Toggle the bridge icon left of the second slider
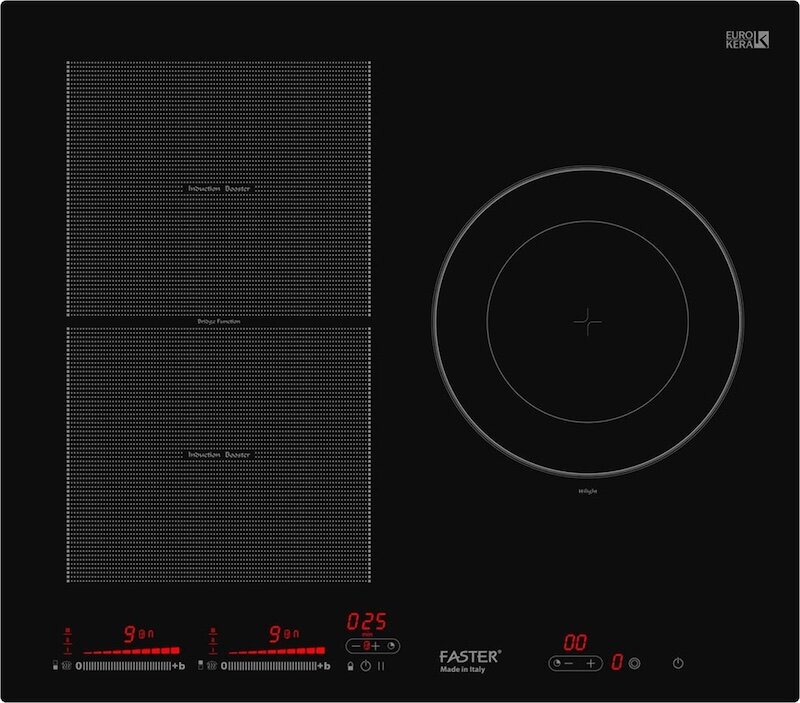 [x=200, y=665]
